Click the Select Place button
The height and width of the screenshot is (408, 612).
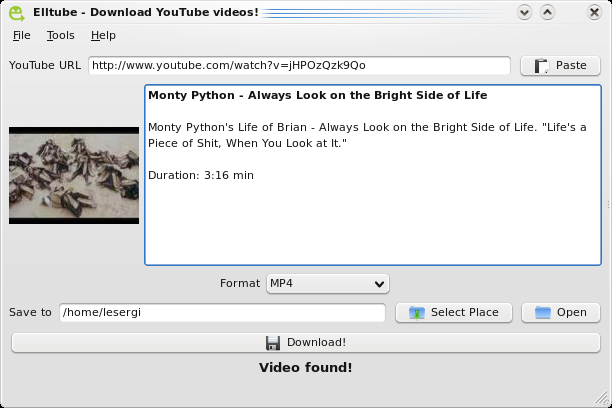point(454,312)
